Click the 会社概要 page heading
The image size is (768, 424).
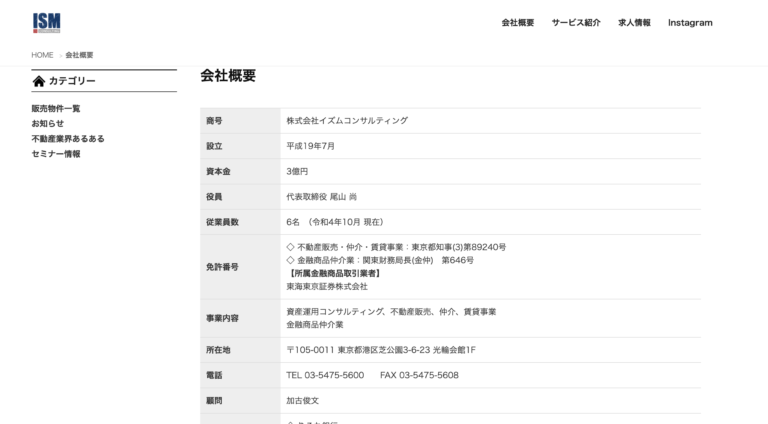pos(228,76)
